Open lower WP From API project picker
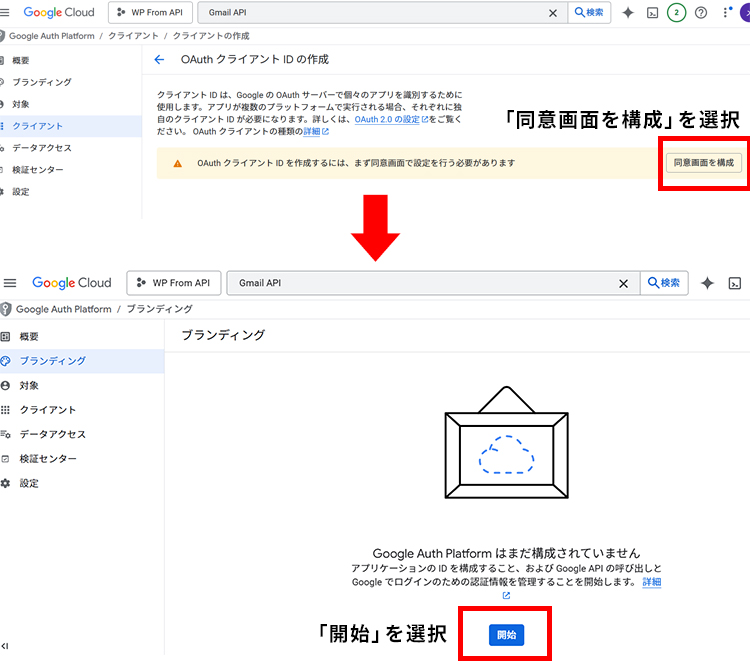 click(x=173, y=283)
